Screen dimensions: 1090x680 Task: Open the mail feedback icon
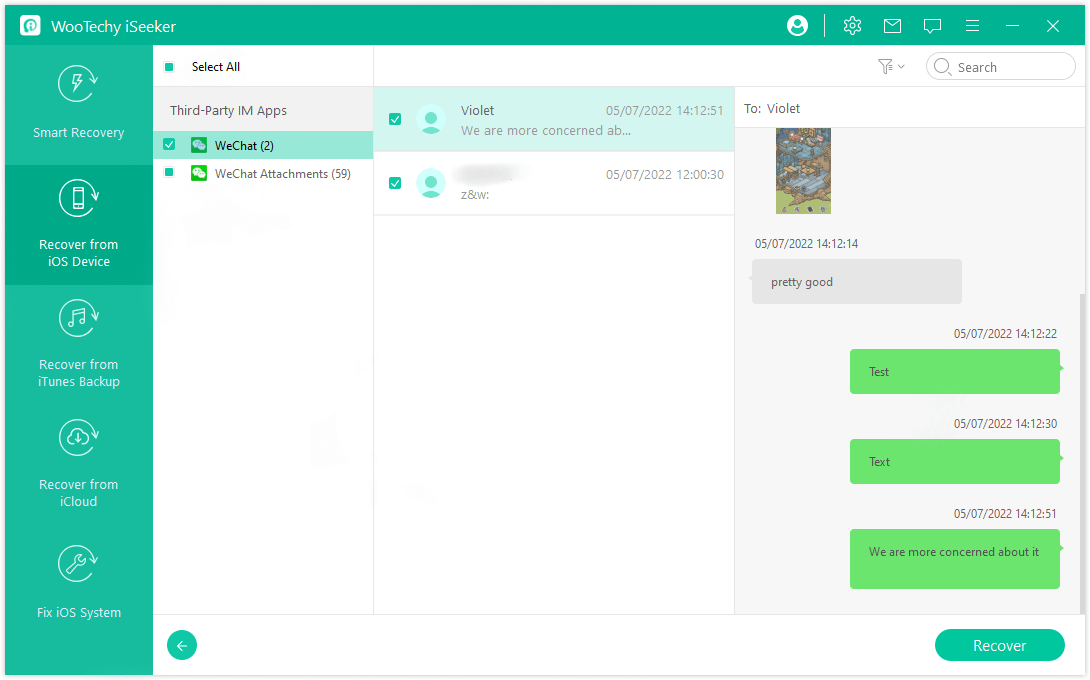pyautogui.click(x=892, y=25)
